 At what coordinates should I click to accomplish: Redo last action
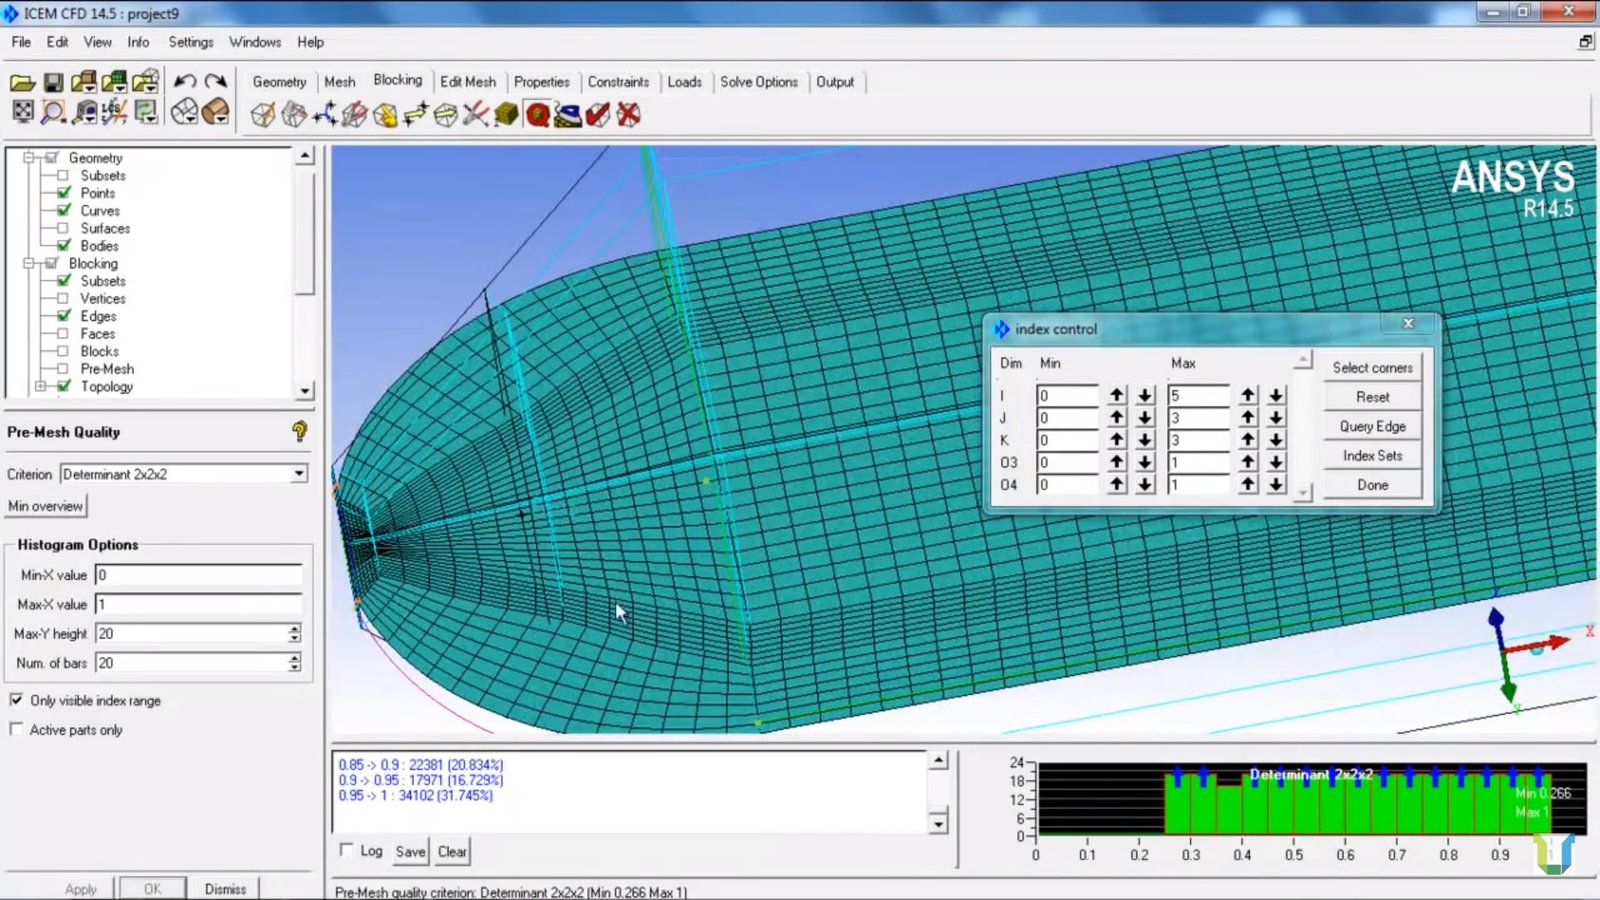coord(215,81)
